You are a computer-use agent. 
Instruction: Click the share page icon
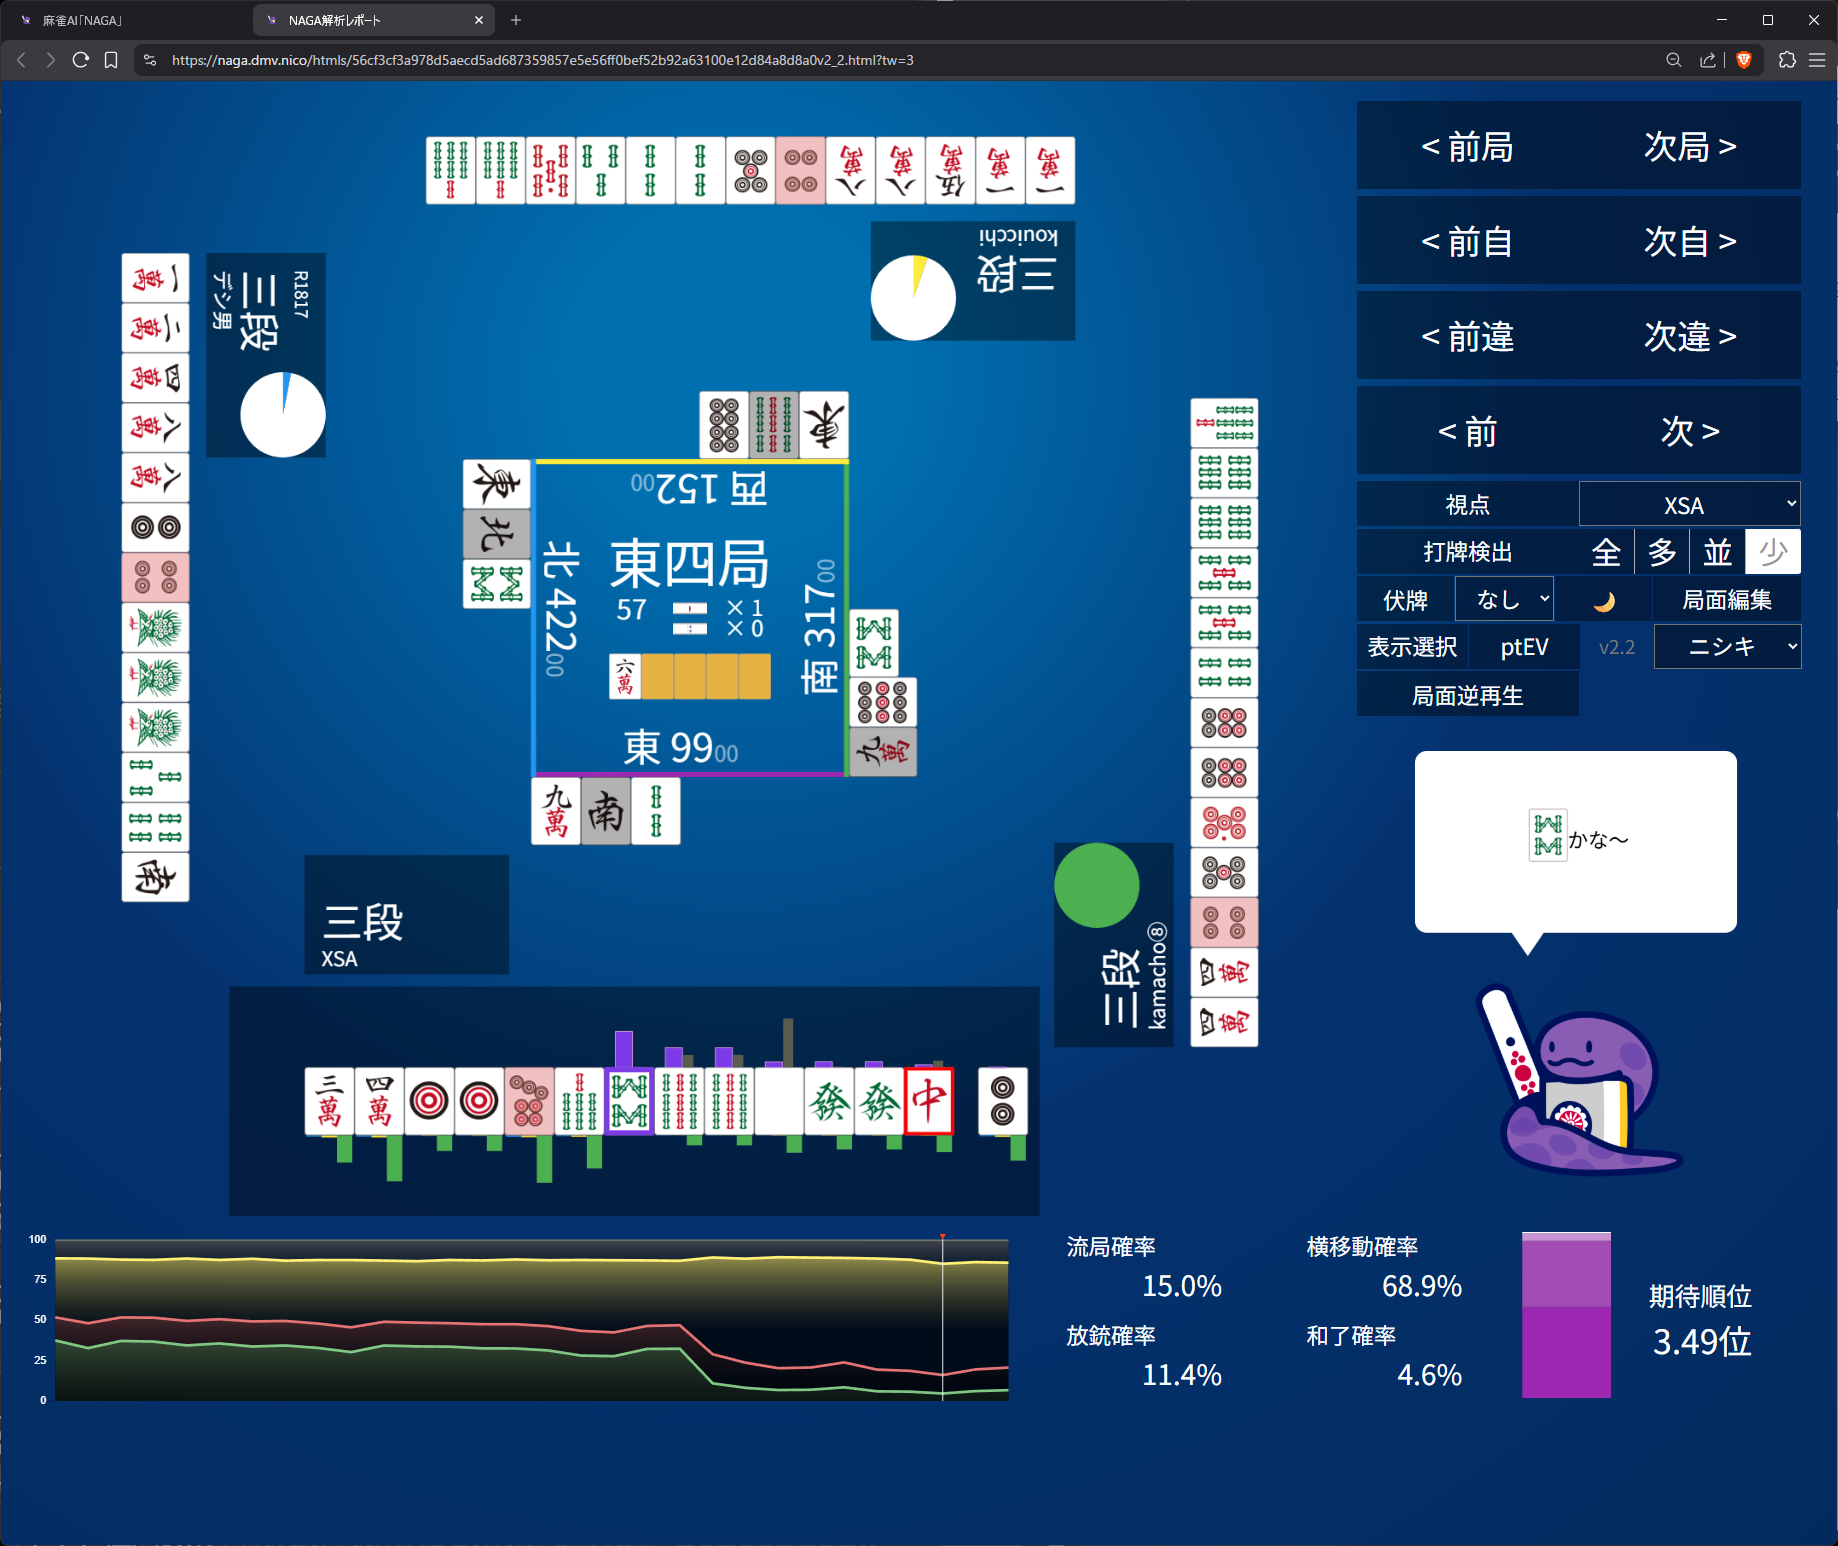pyautogui.click(x=1708, y=60)
